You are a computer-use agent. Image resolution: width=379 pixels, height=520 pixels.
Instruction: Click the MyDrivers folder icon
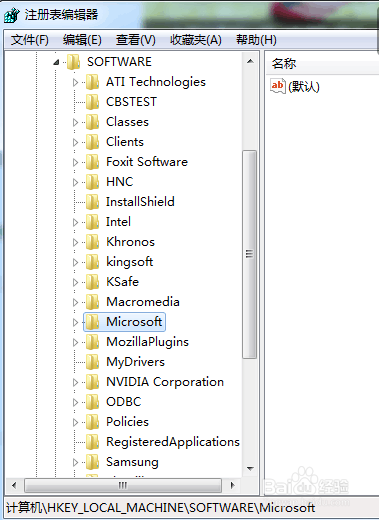(x=92, y=362)
